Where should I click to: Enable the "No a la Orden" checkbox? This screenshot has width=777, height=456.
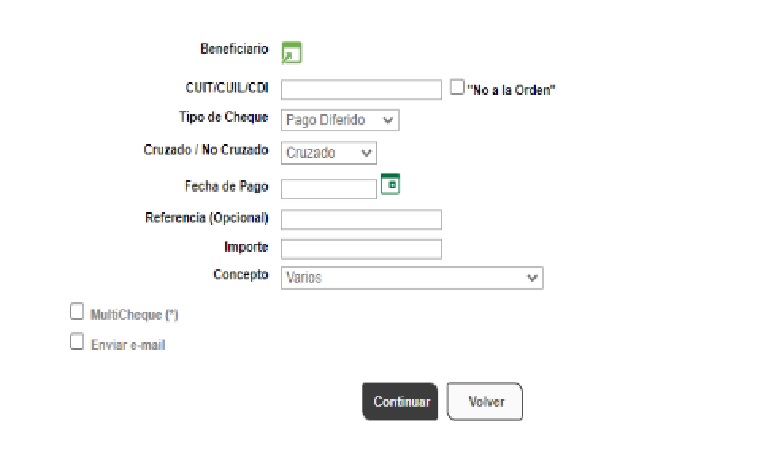(x=457, y=87)
